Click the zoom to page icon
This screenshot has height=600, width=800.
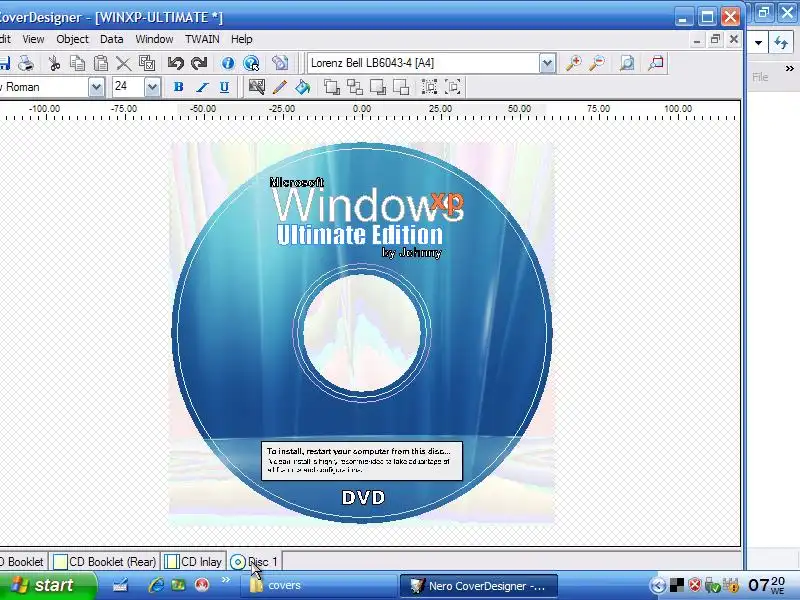click(x=627, y=63)
